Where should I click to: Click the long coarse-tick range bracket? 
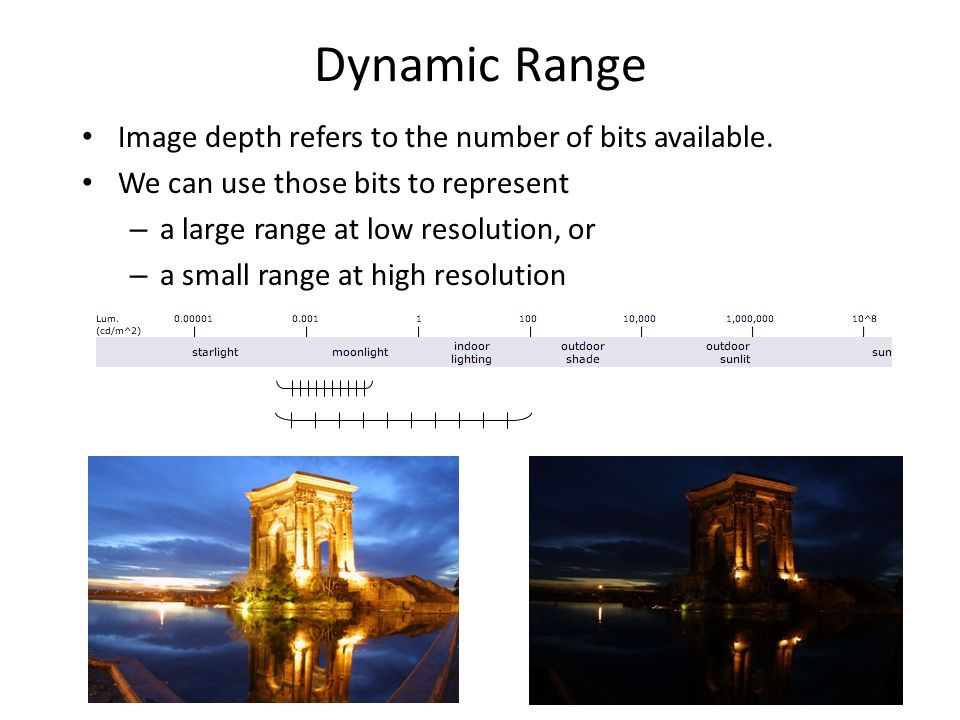coord(403,420)
